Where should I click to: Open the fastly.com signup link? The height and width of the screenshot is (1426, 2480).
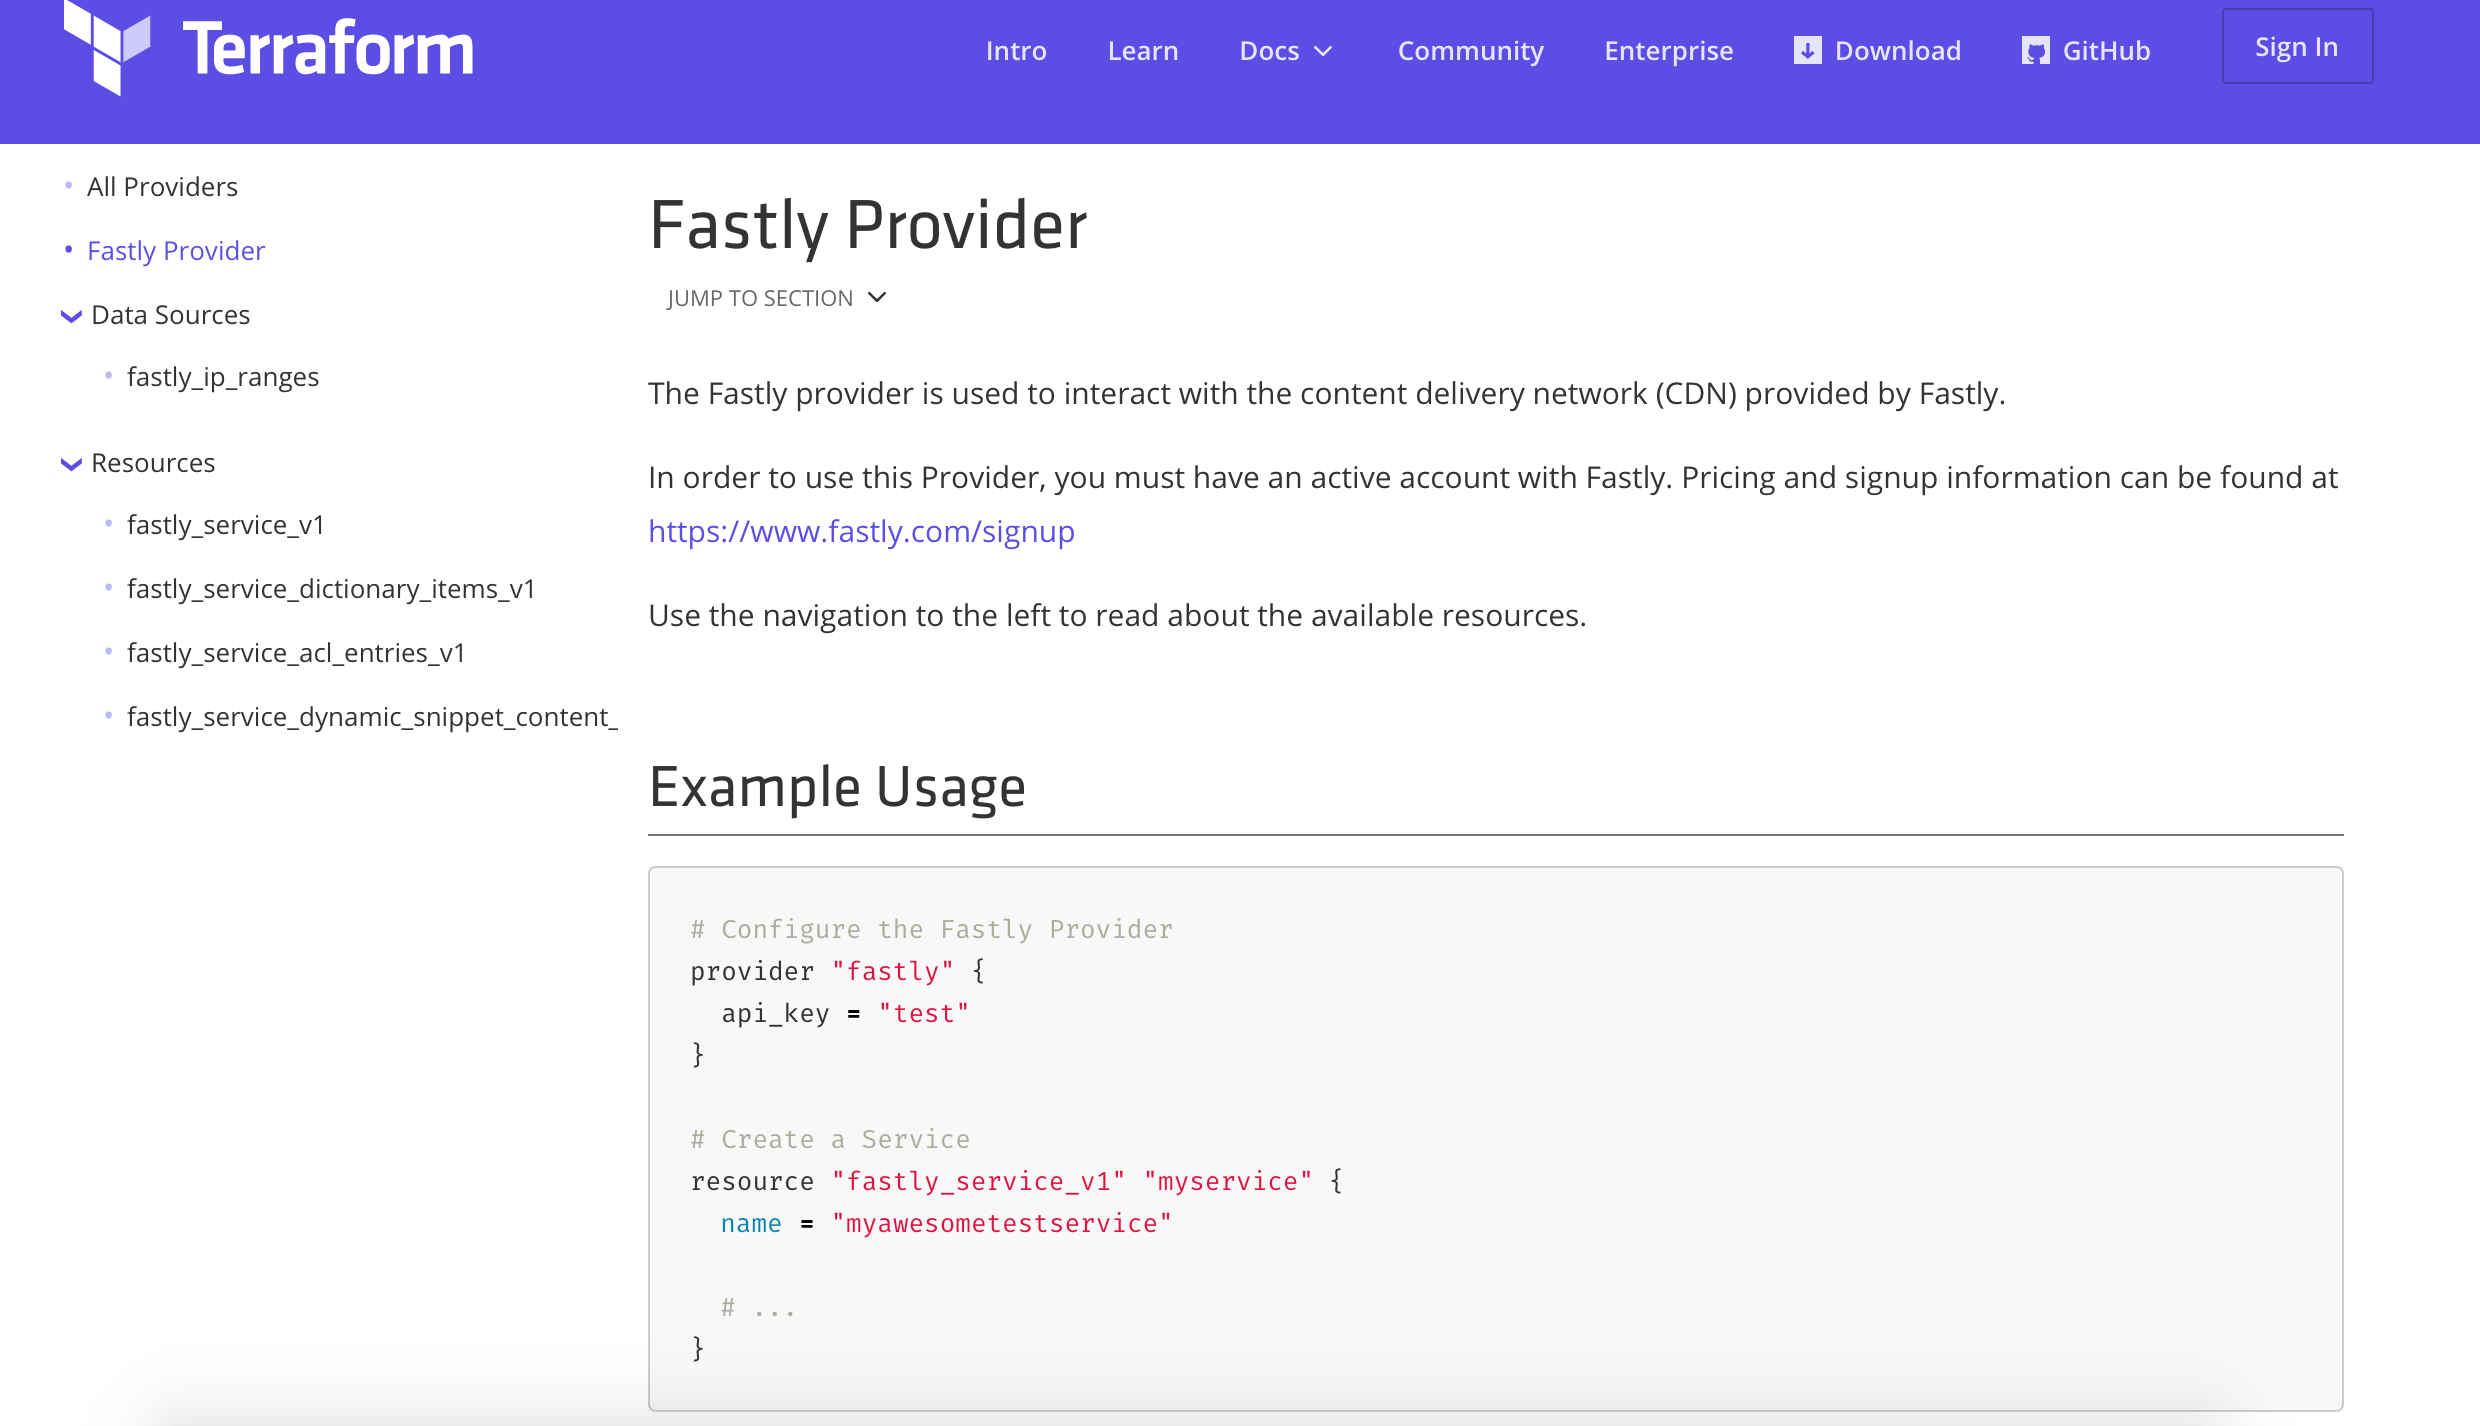[860, 531]
